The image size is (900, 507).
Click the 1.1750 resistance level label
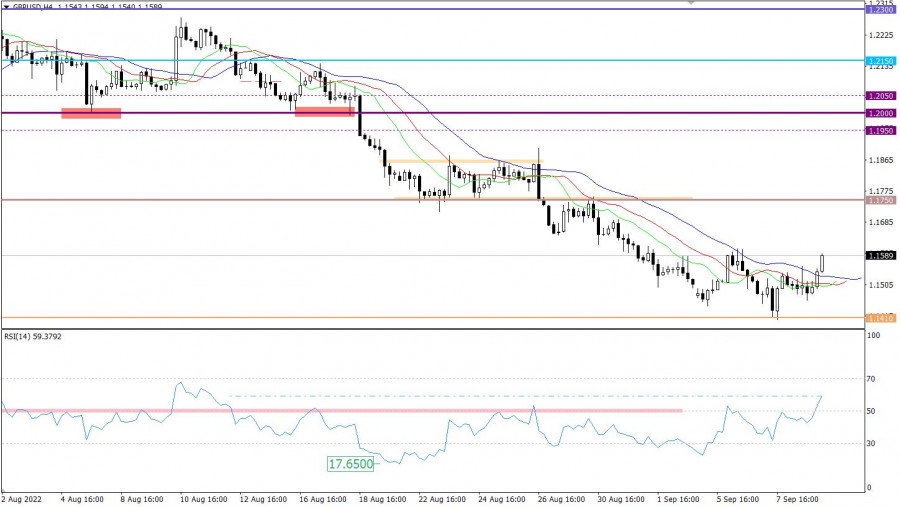point(881,200)
